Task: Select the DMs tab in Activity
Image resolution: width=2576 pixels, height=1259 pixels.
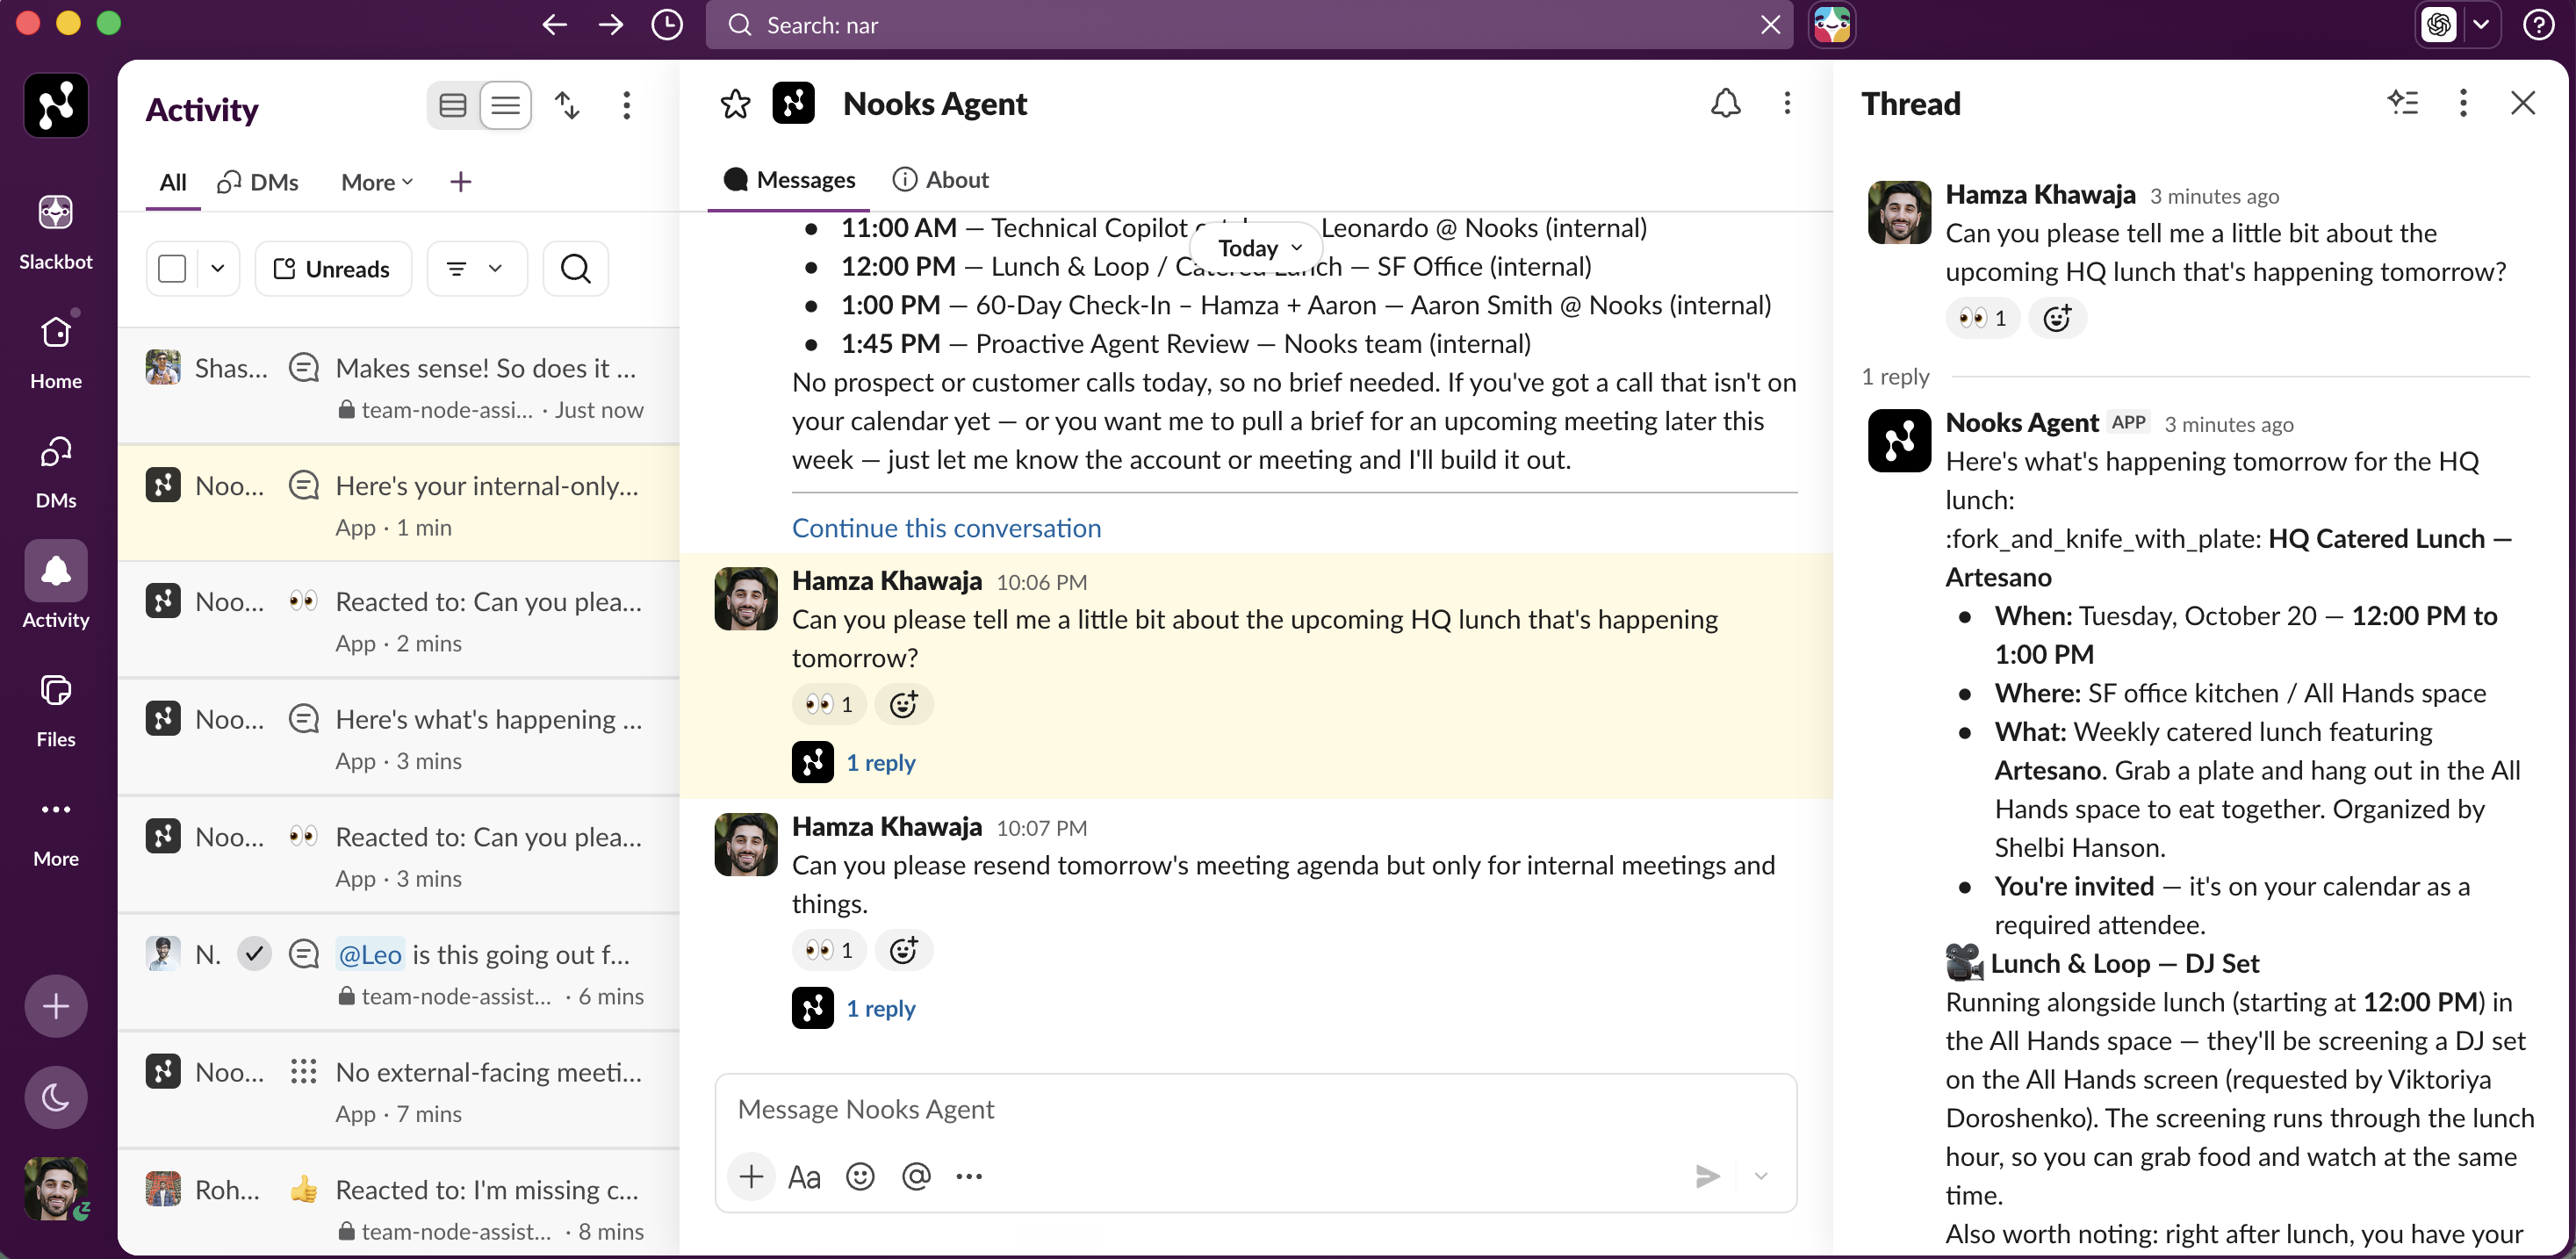Action: point(258,182)
